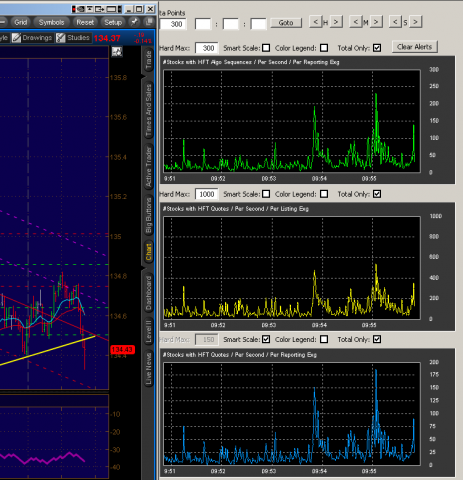Uncheck Total Only for the yellow quotes chart
The width and height of the screenshot is (463, 480).
pyautogui.click(x=377, y=194)
